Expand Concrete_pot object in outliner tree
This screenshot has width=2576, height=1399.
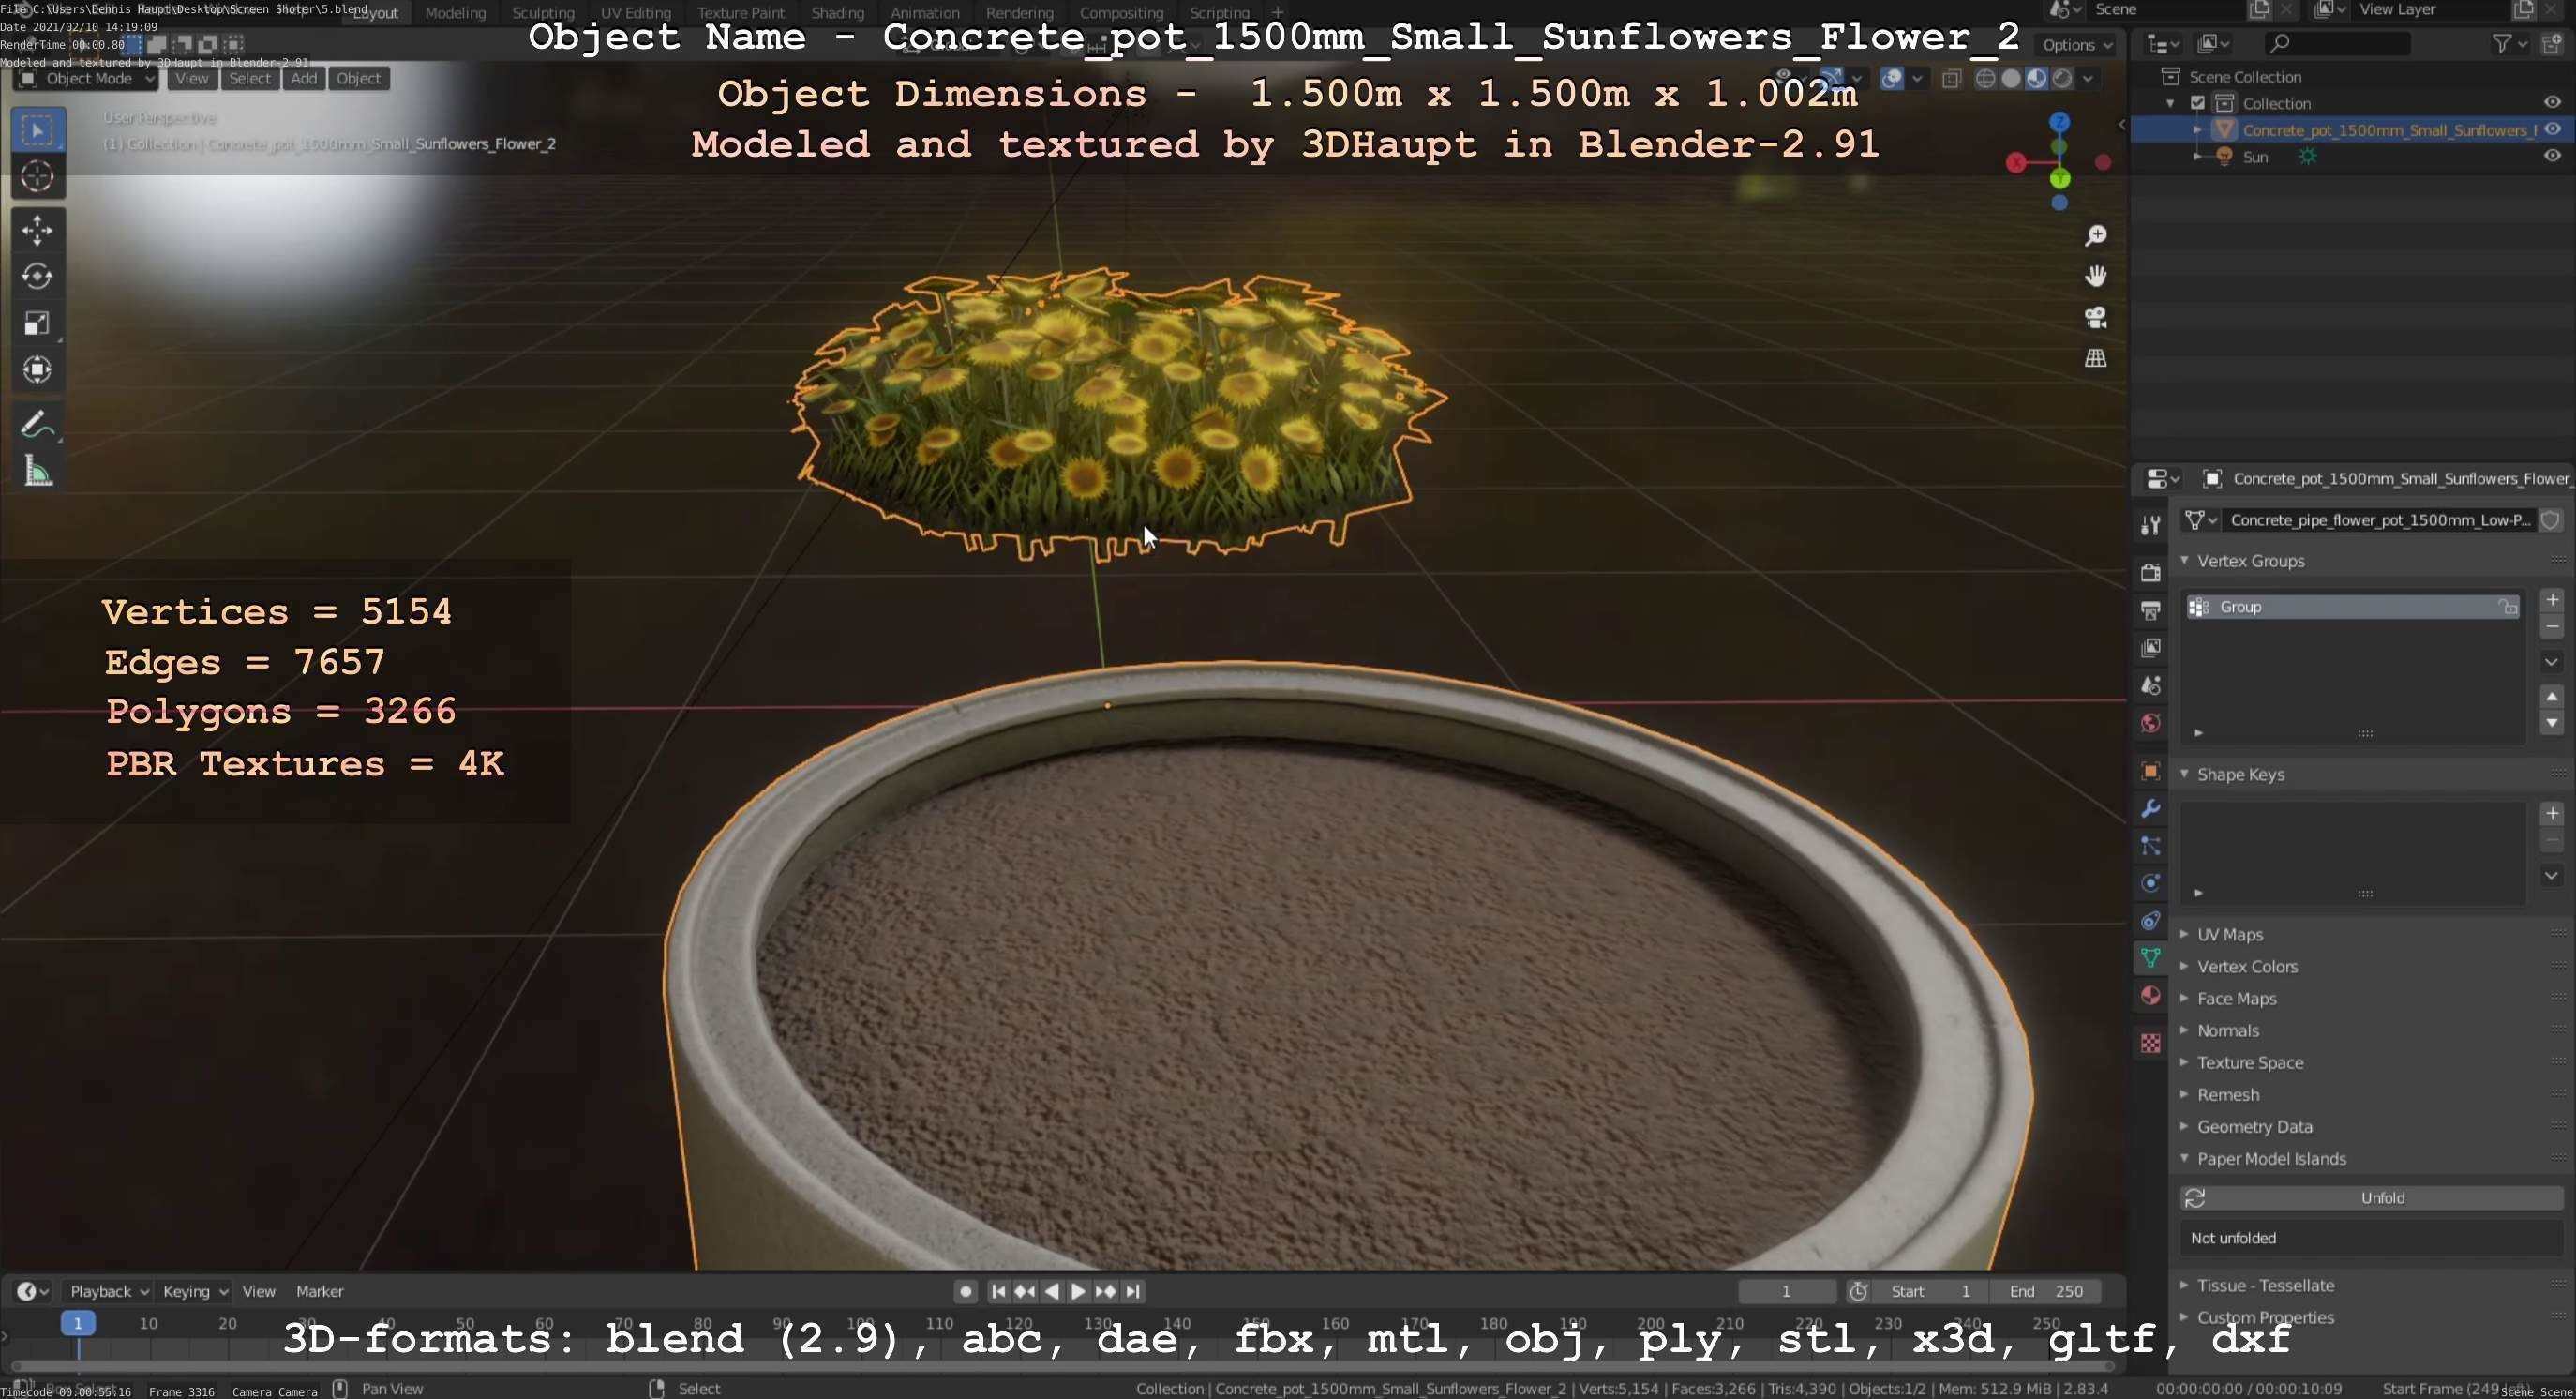point(2197,130)
